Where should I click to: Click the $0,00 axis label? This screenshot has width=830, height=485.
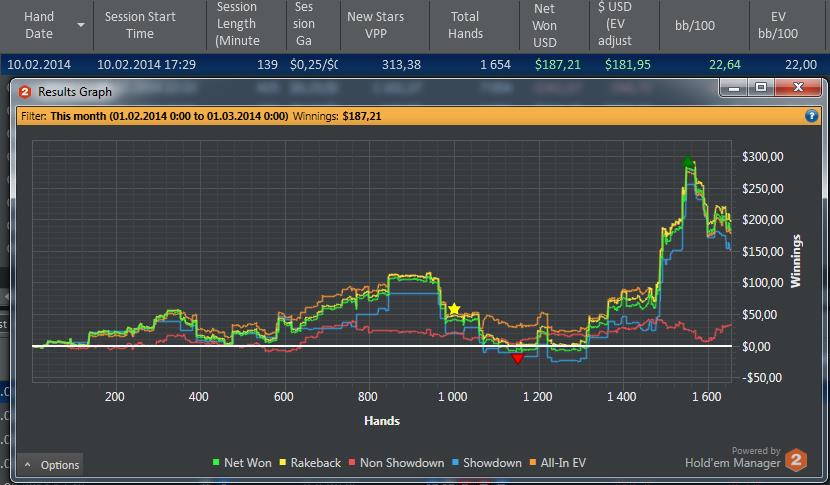coord(755,346)
